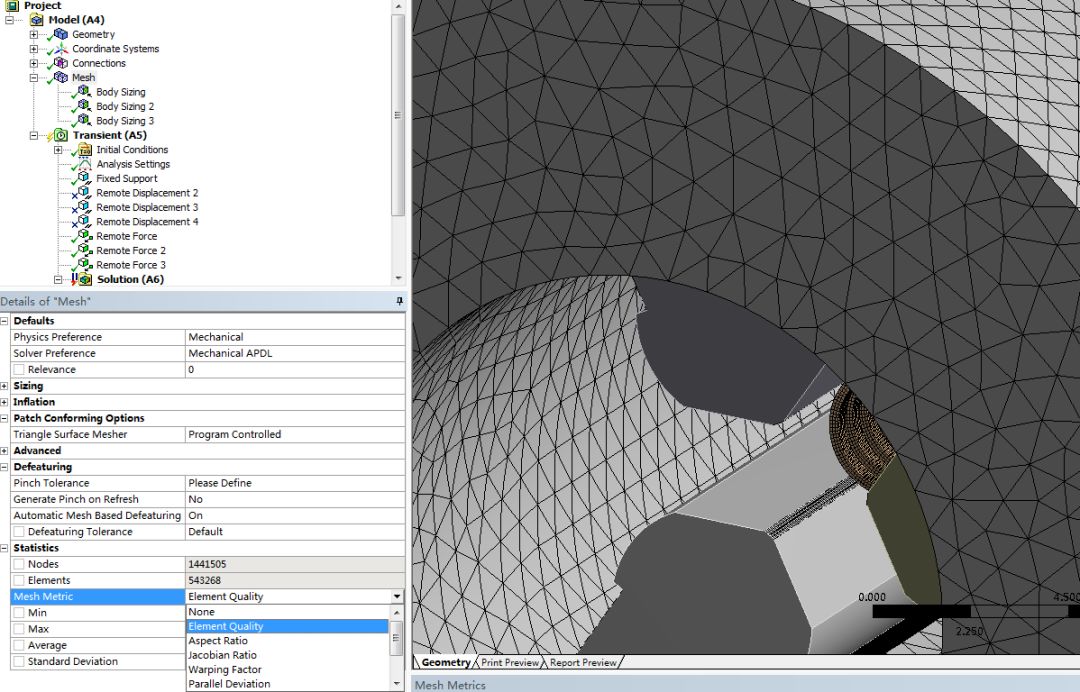Image resolution: width=1080 pixels, height=692 pixels.
Task: Click the Mesh Metrics panel header
Action: [745, 685]
